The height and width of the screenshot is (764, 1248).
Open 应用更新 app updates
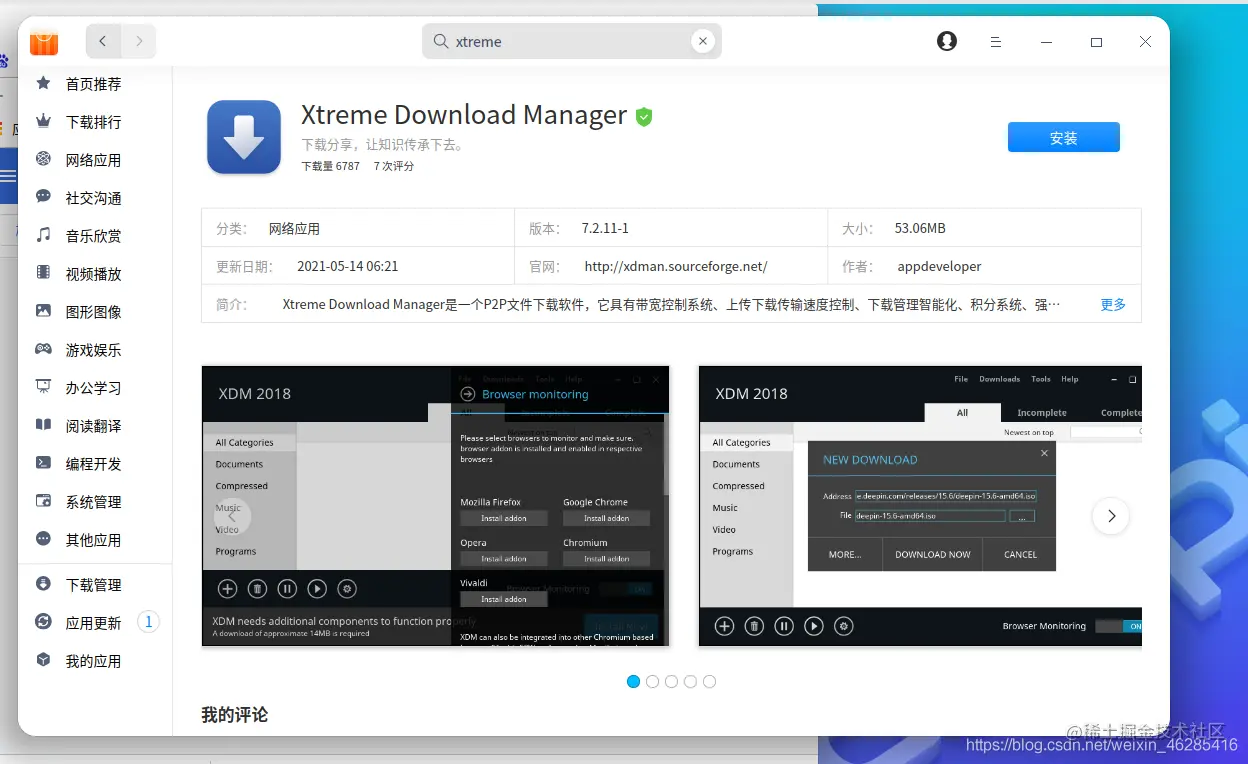point(94,623)
